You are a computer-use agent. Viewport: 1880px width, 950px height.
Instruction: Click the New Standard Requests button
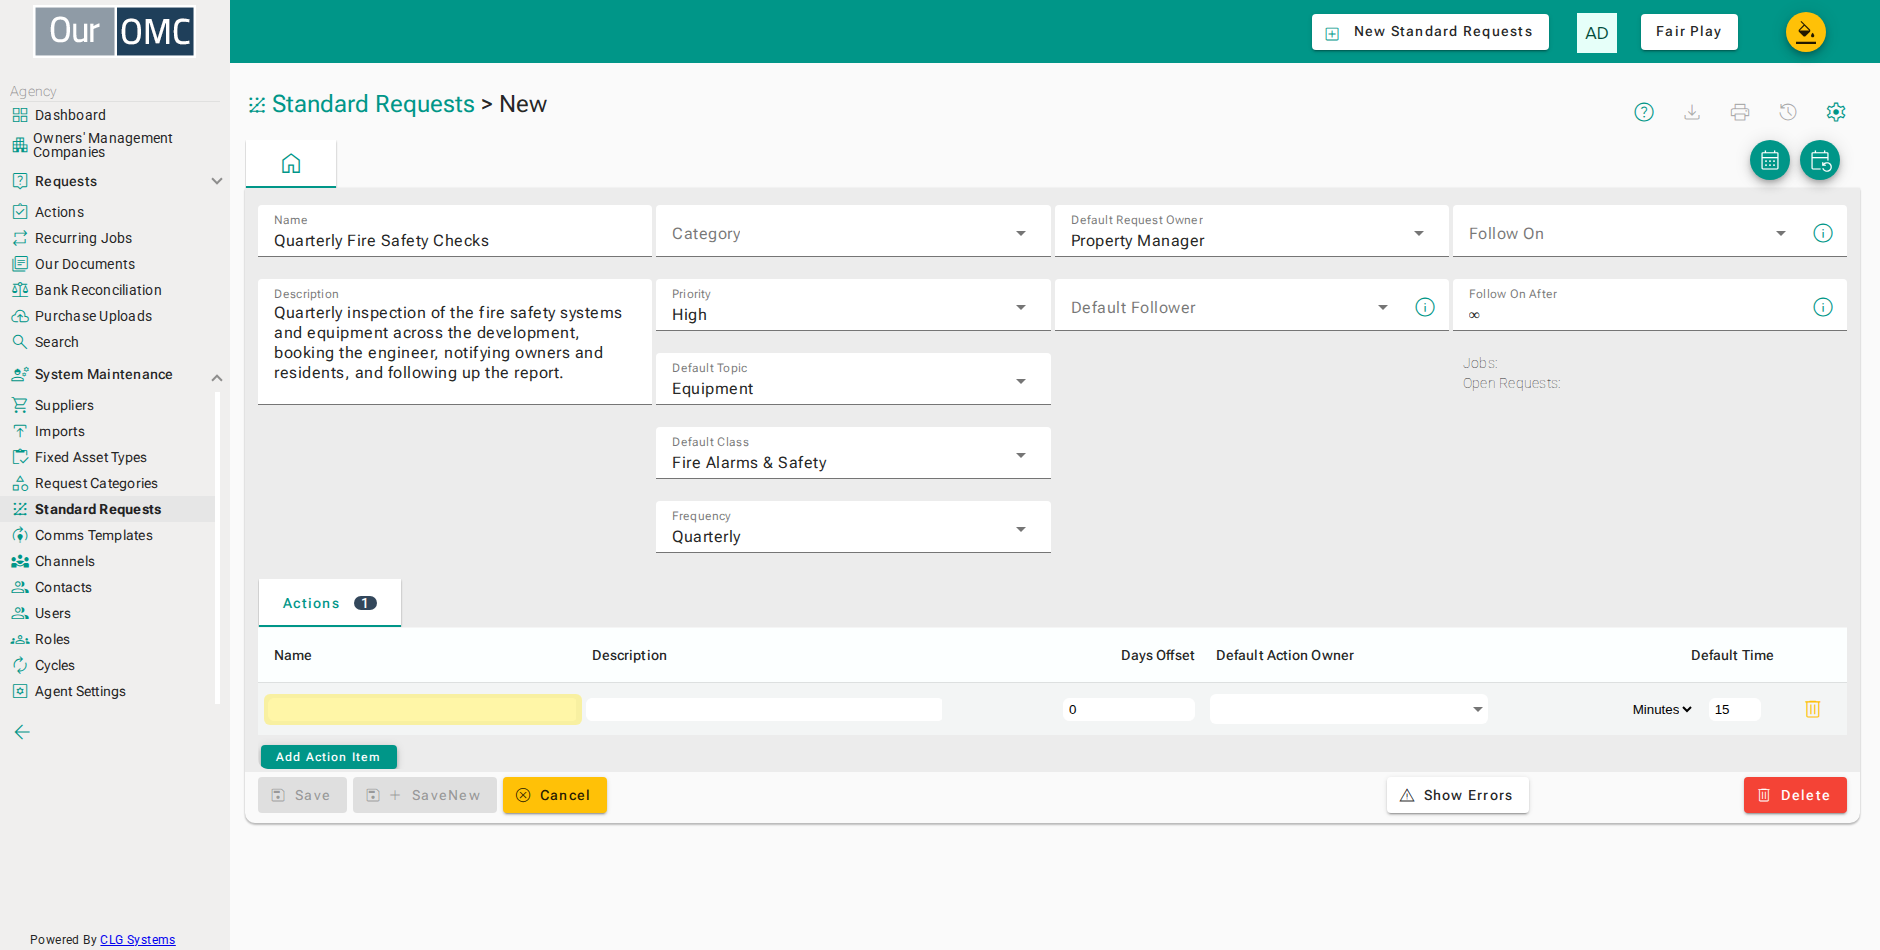click(x=1430, y=32)
